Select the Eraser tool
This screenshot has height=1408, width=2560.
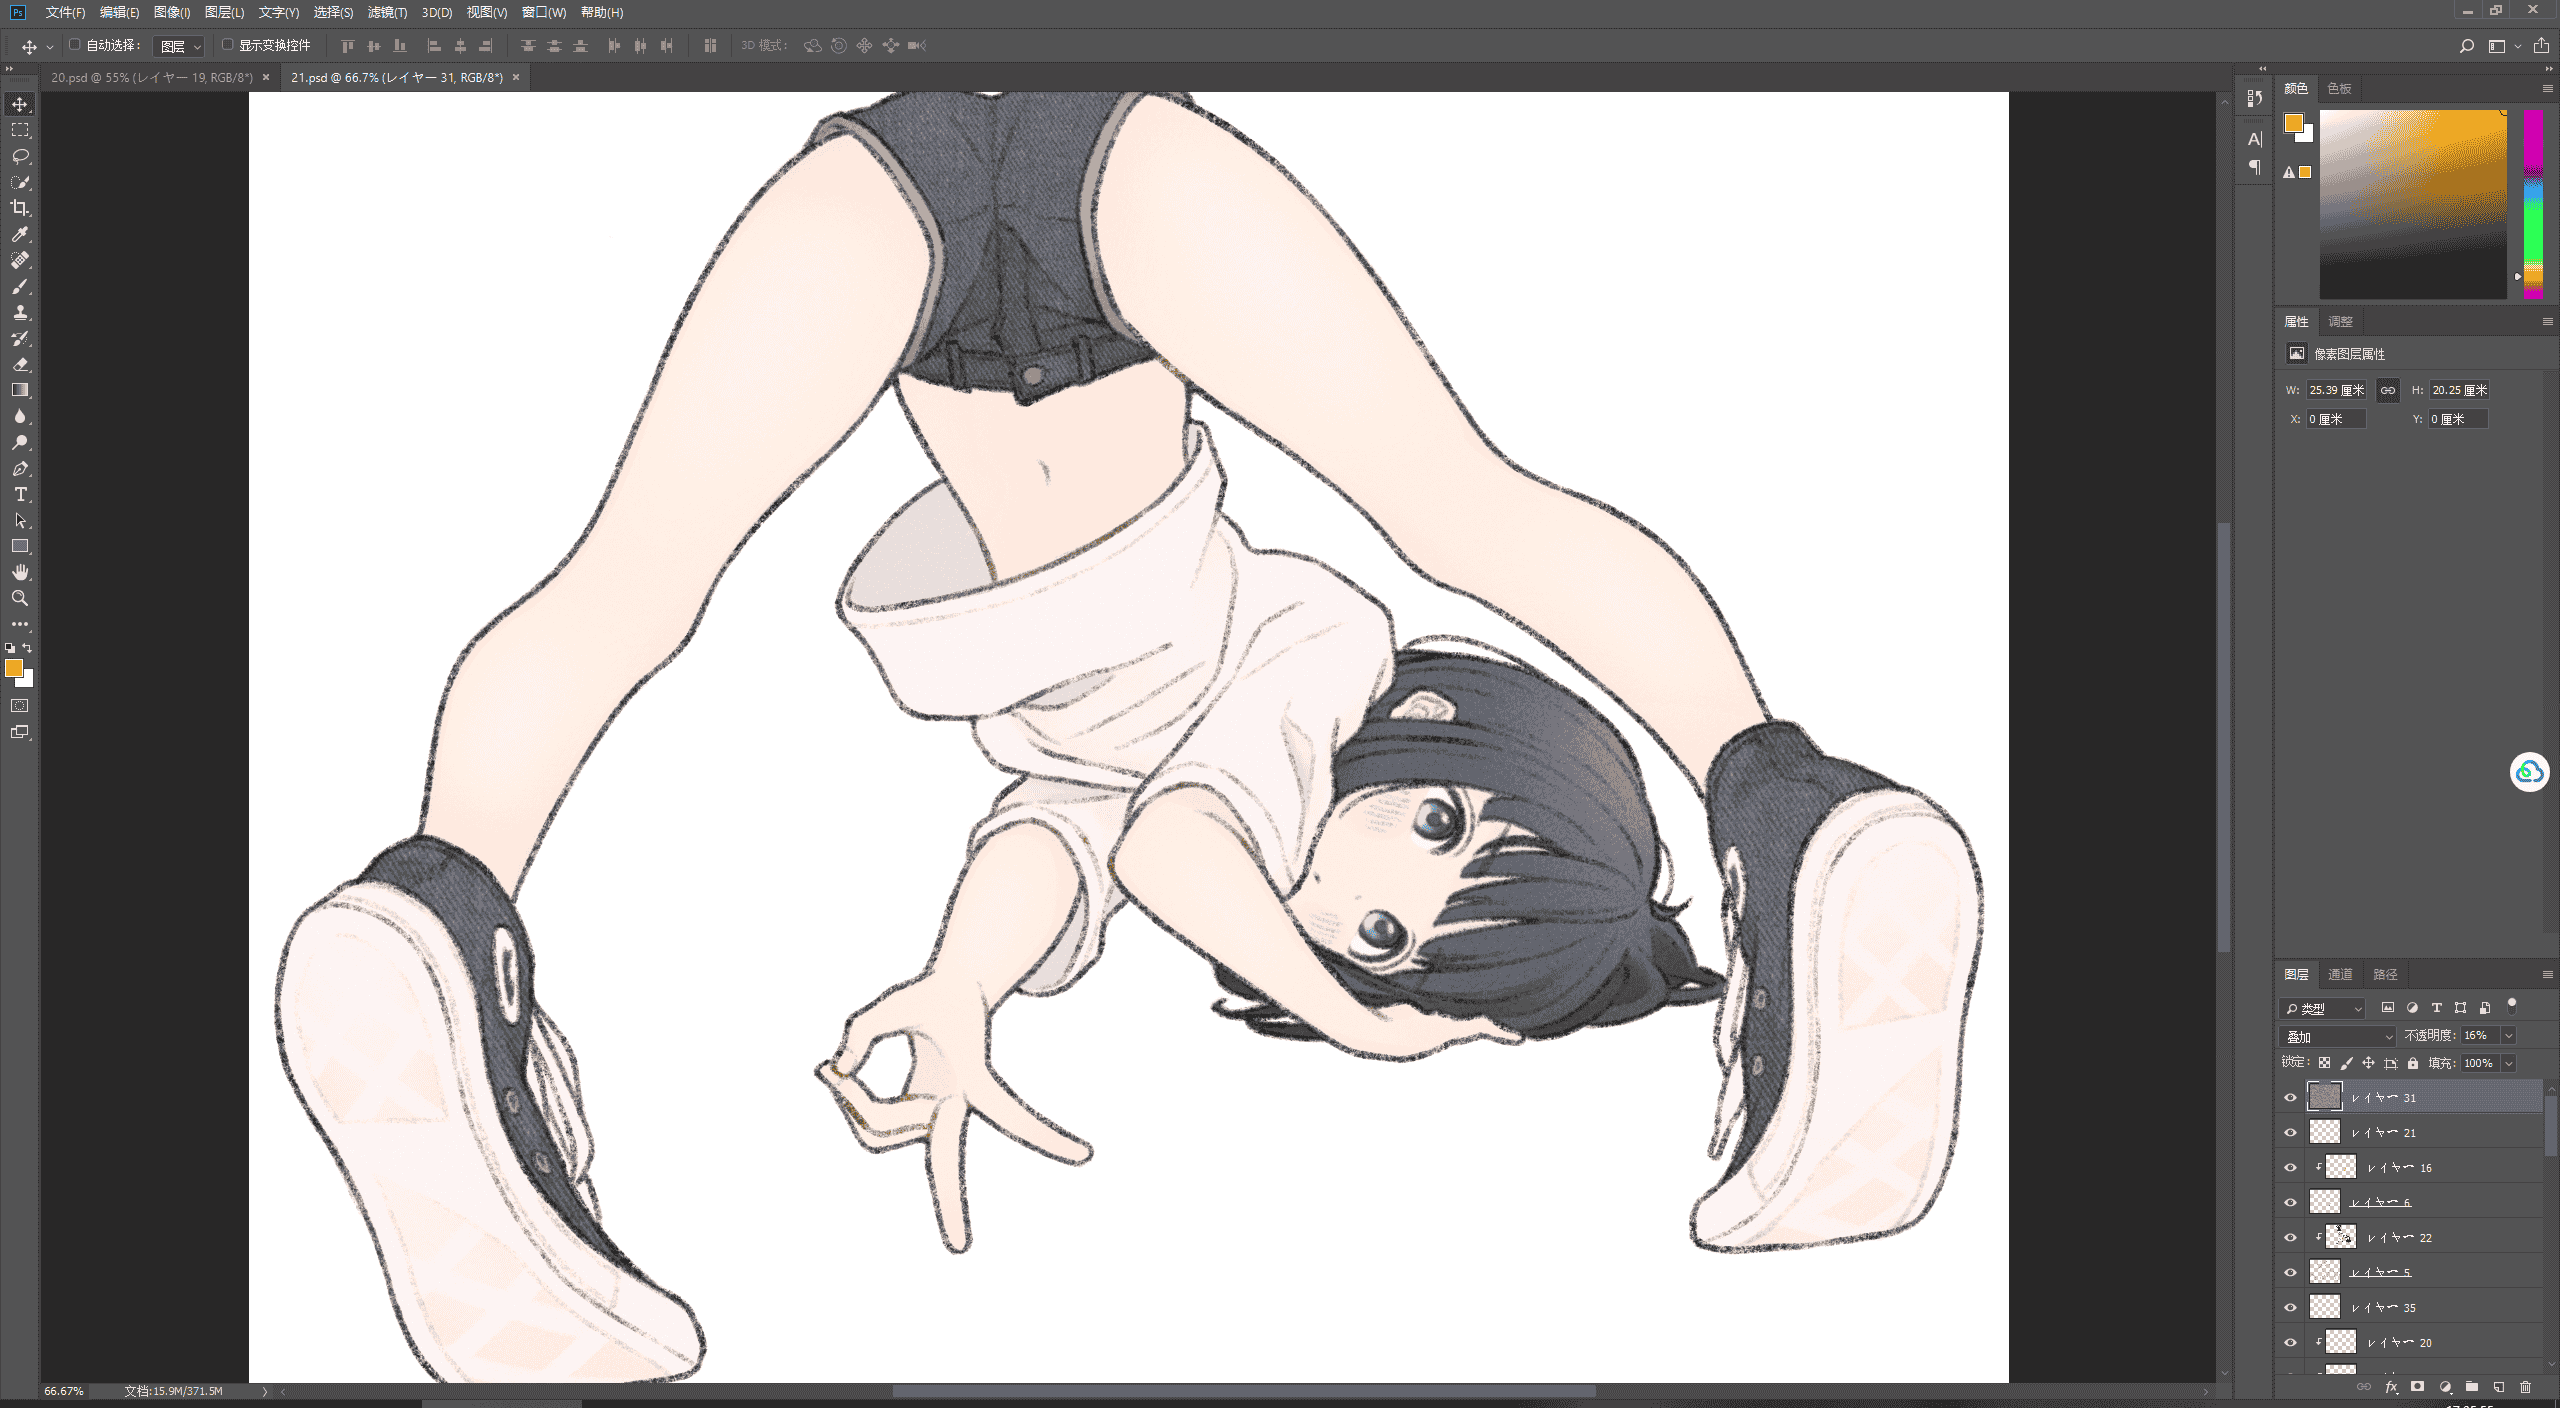coord(20,364)
